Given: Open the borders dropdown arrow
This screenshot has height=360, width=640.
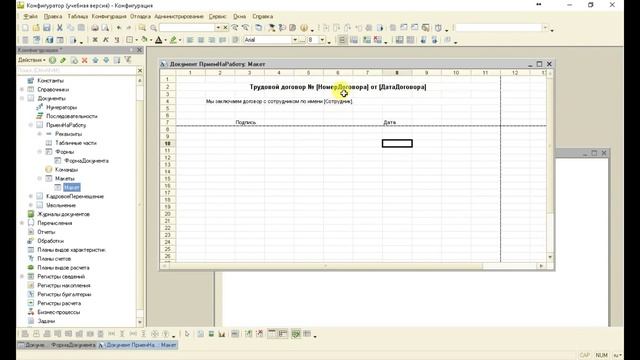Looking at the screenshot, I should (x=136, y=40).
